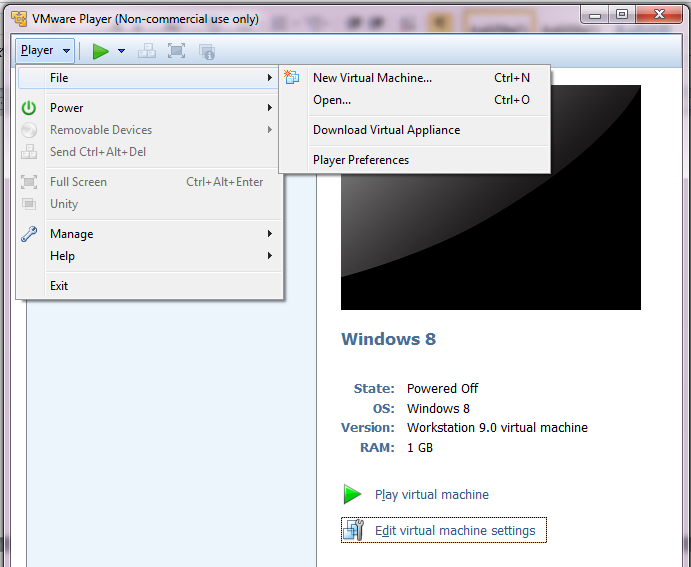Click the green Power icon in menu
691x567 pixels.
point(29,108)
